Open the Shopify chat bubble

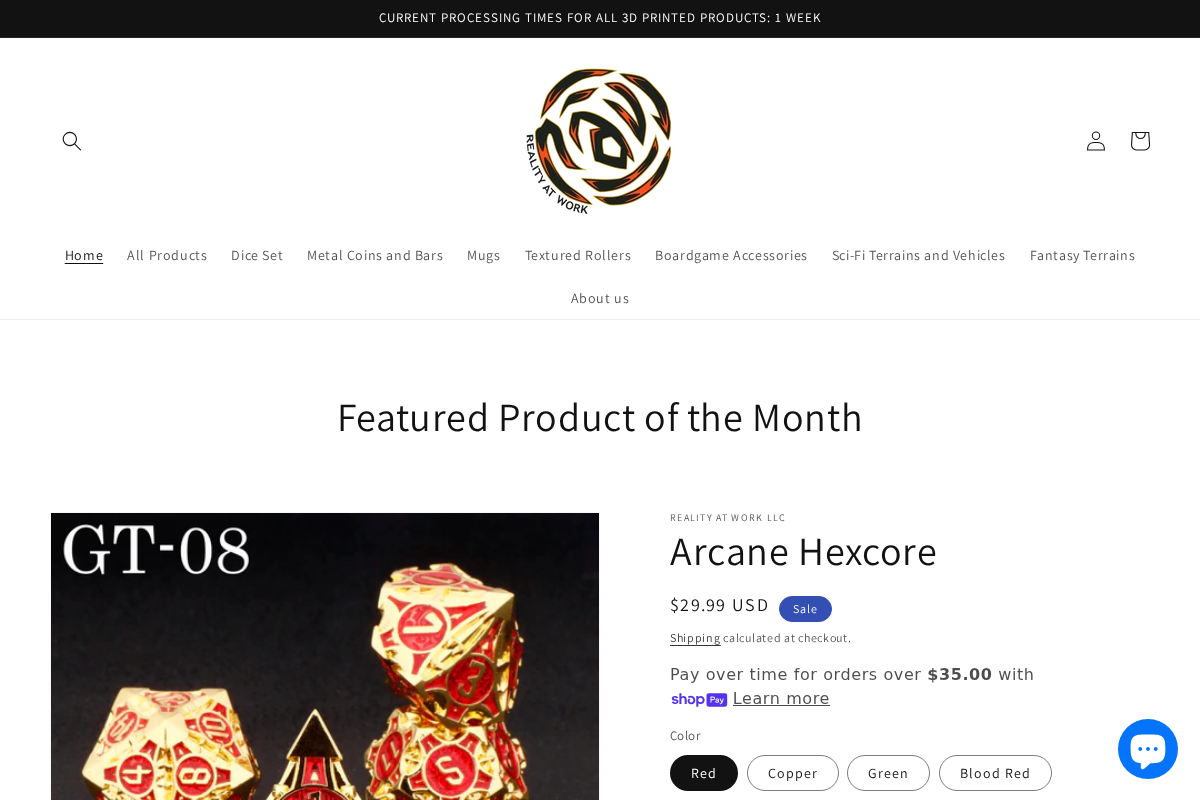tap(1148, 749)
